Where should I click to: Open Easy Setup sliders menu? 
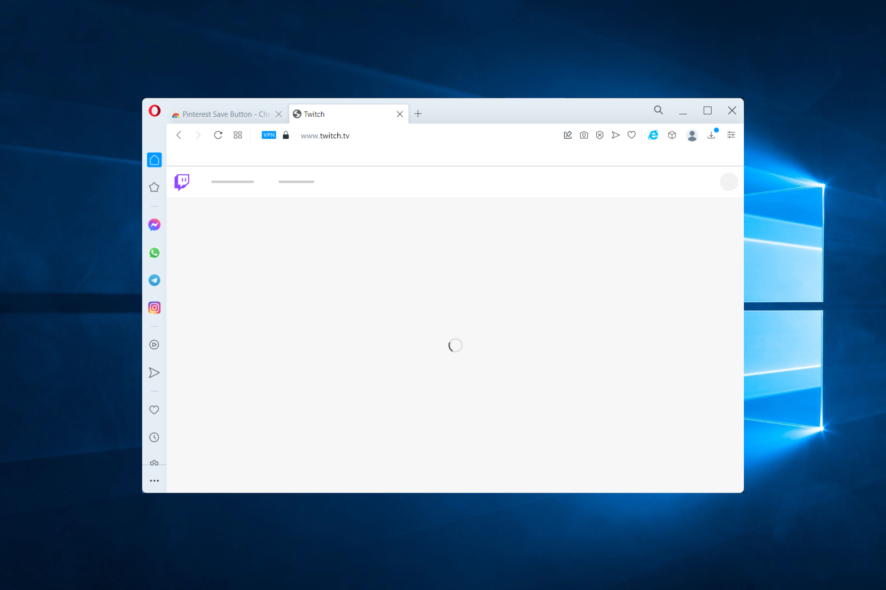click(x=731, y=135)
